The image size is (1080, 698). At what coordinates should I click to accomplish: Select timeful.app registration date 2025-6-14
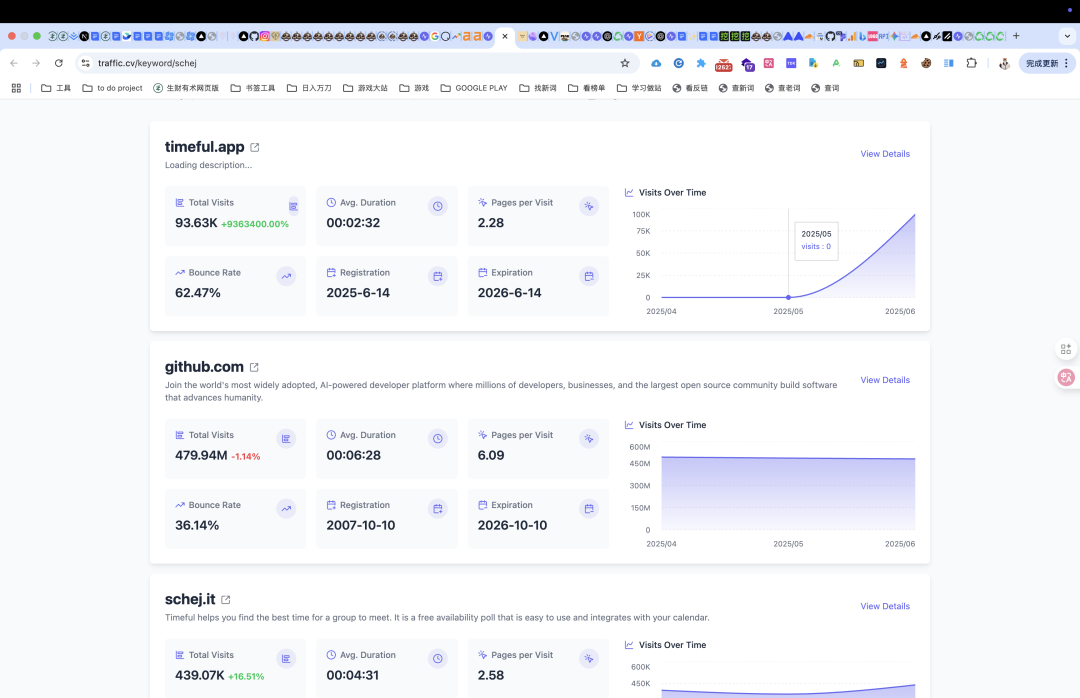tap(358, 293)
